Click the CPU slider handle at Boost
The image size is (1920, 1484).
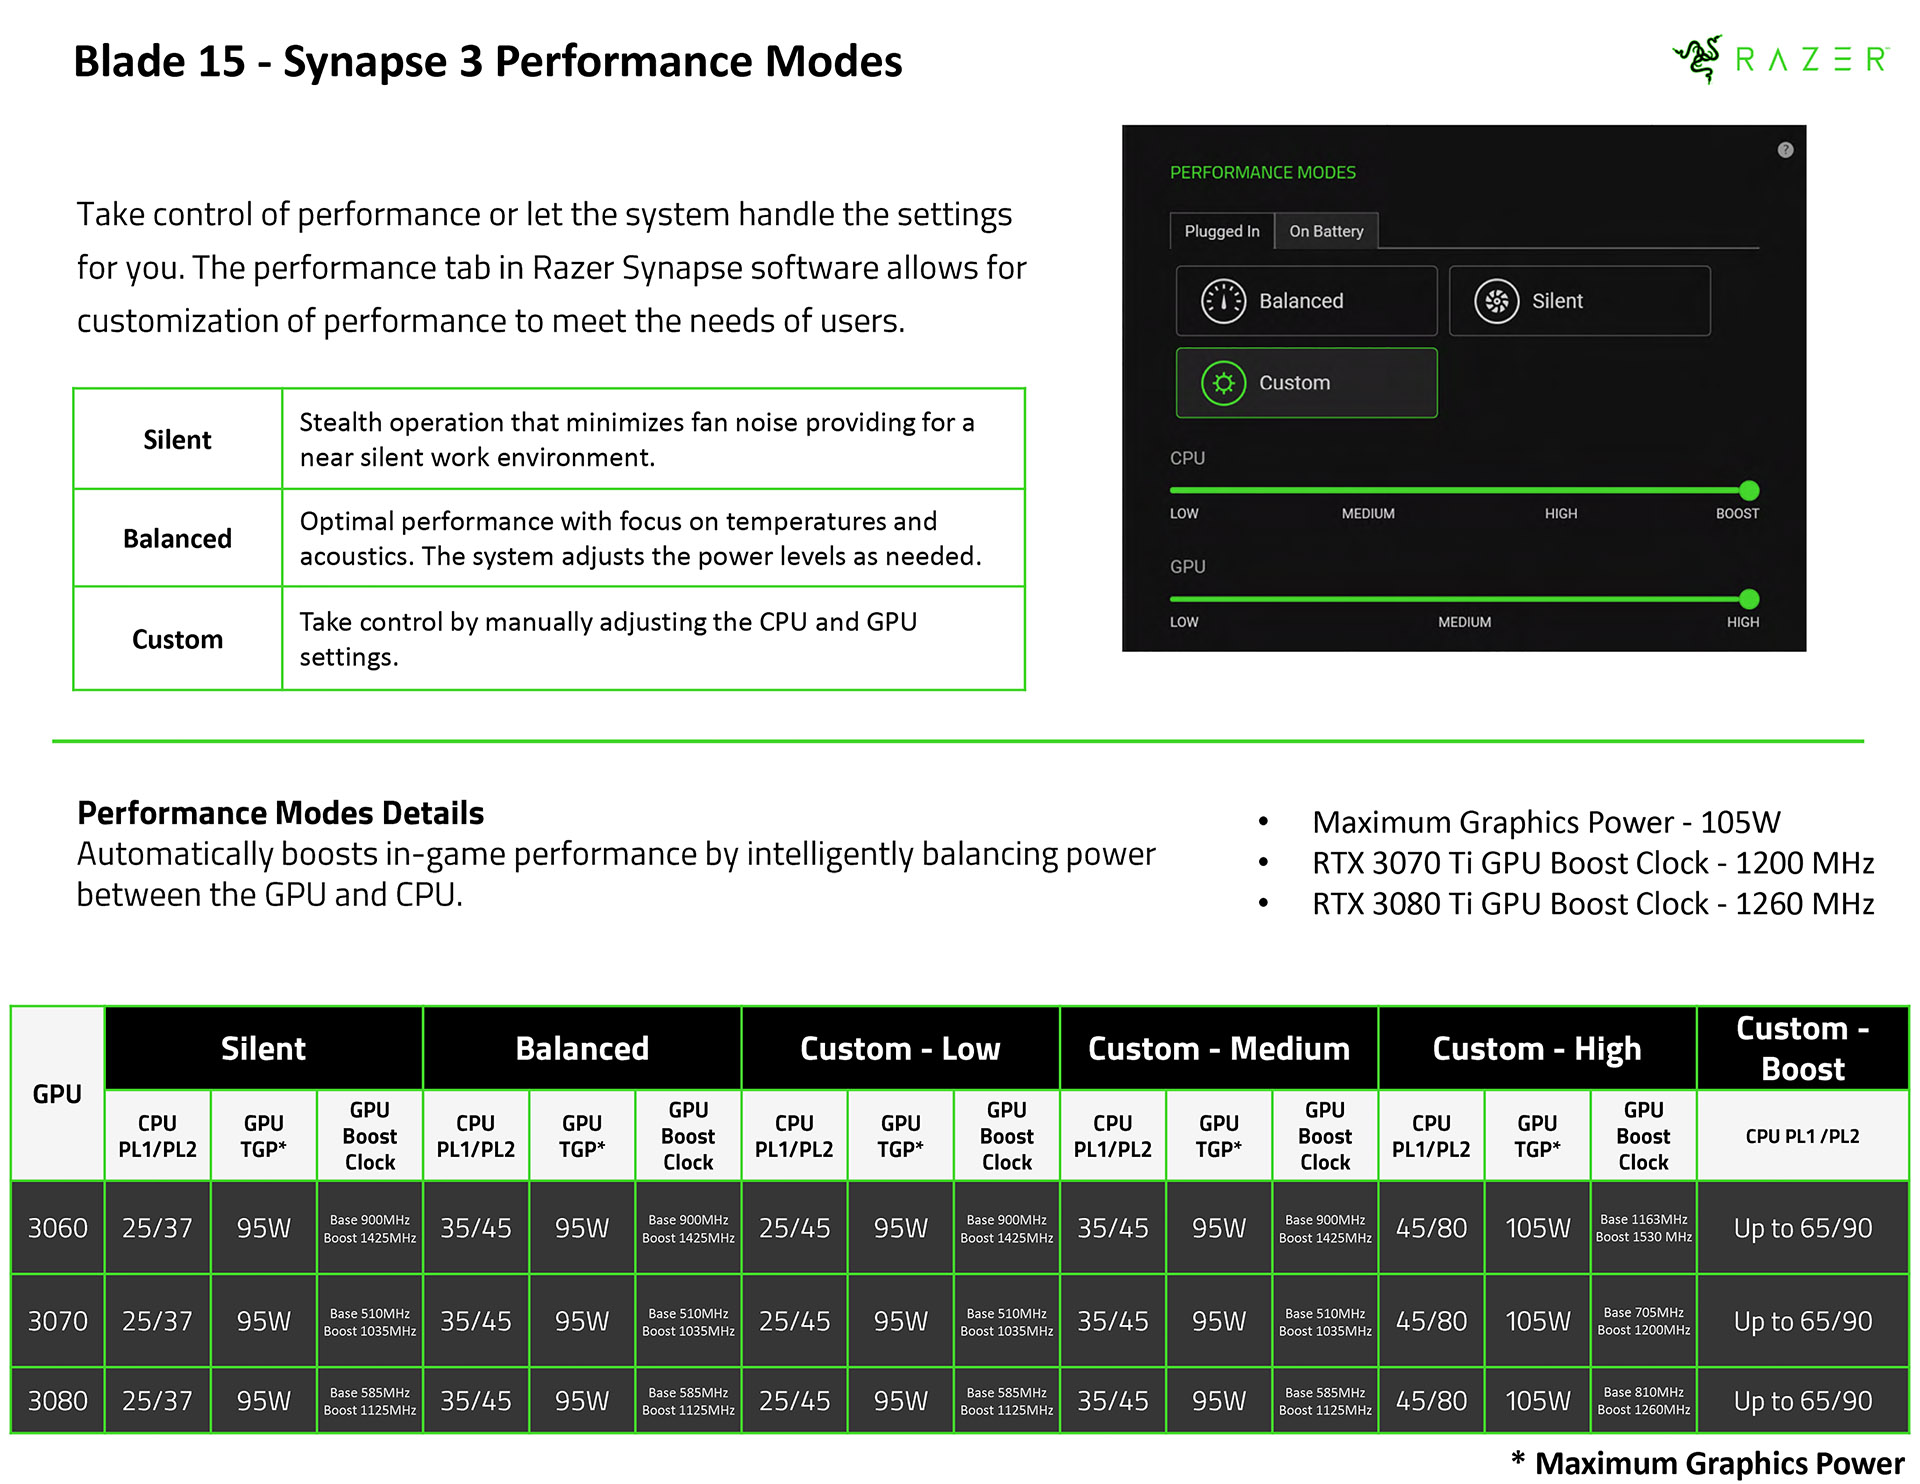coord(1749,490)
